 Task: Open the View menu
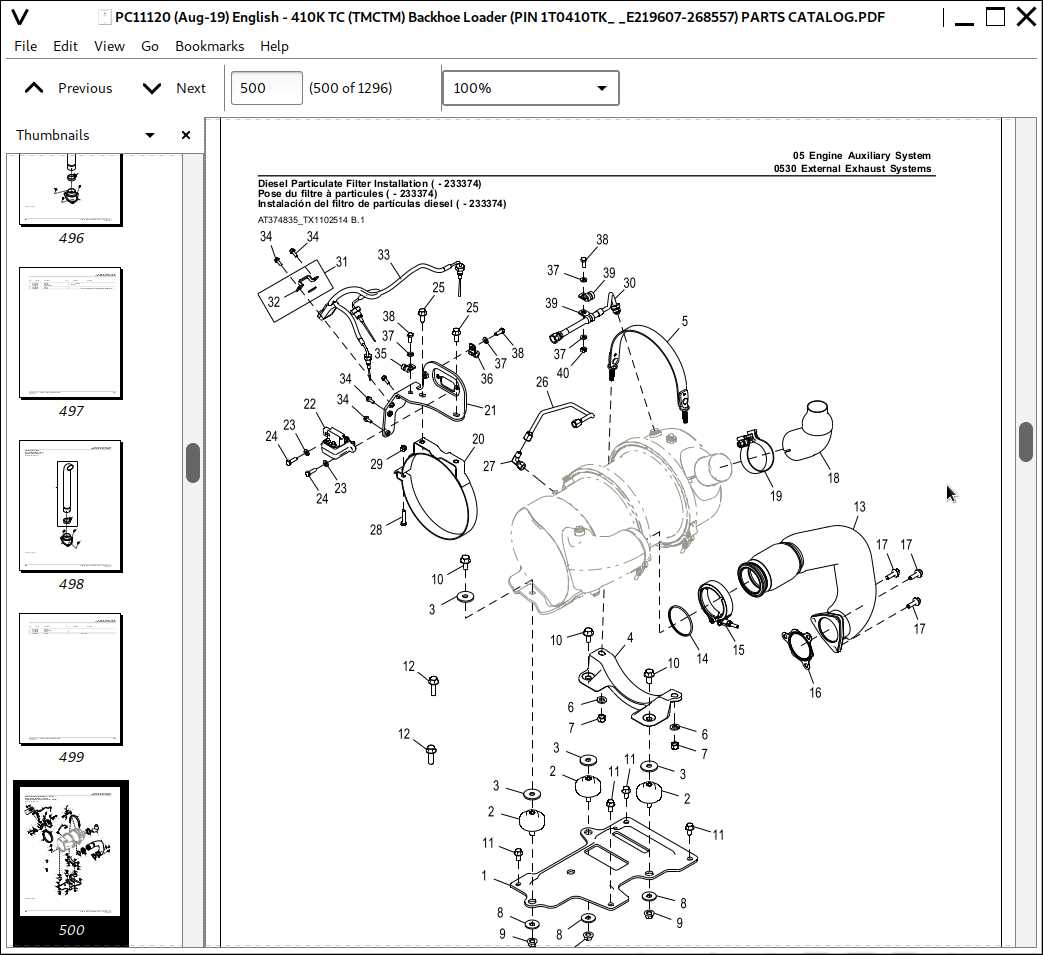click(109, 46)
